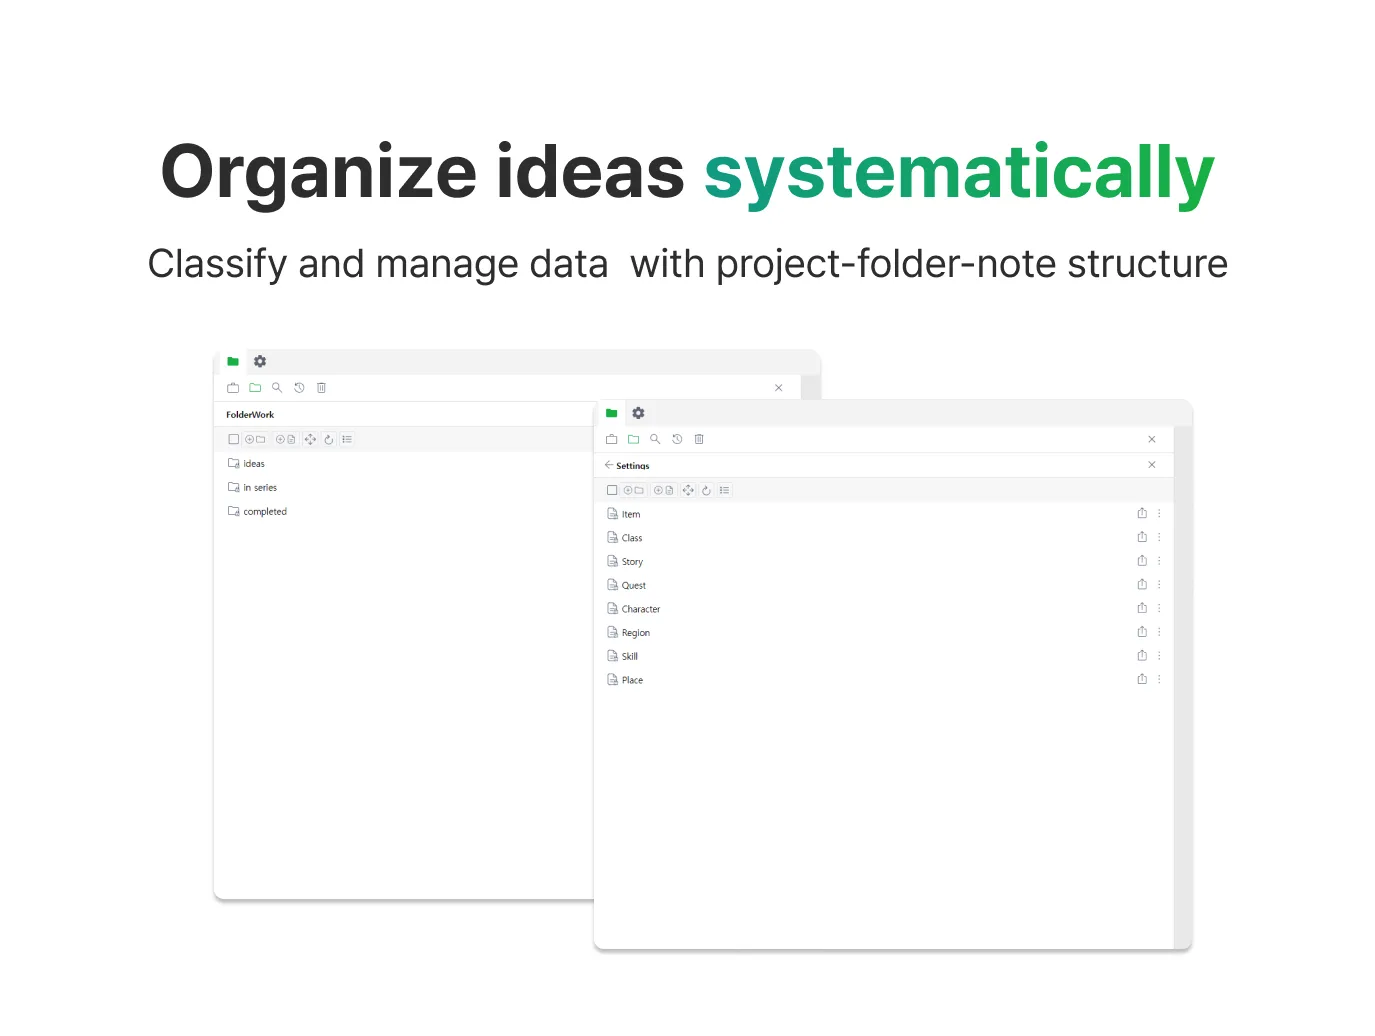Close the Settings folder panel with X
Image resolution: width=1375 pixels, height=1036 pixels.
pyautogui.click(x=1152, y=465)
